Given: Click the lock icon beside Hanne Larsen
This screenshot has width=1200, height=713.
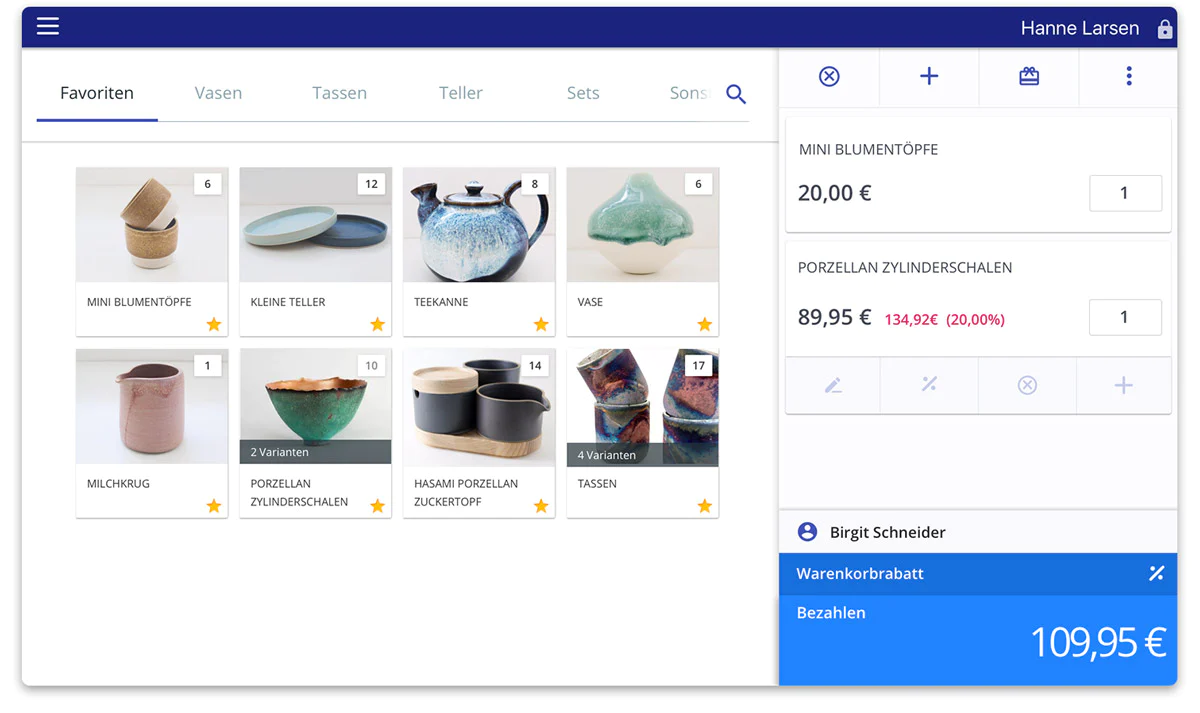Looking at the screenshot, I should tap(1165, 29).
